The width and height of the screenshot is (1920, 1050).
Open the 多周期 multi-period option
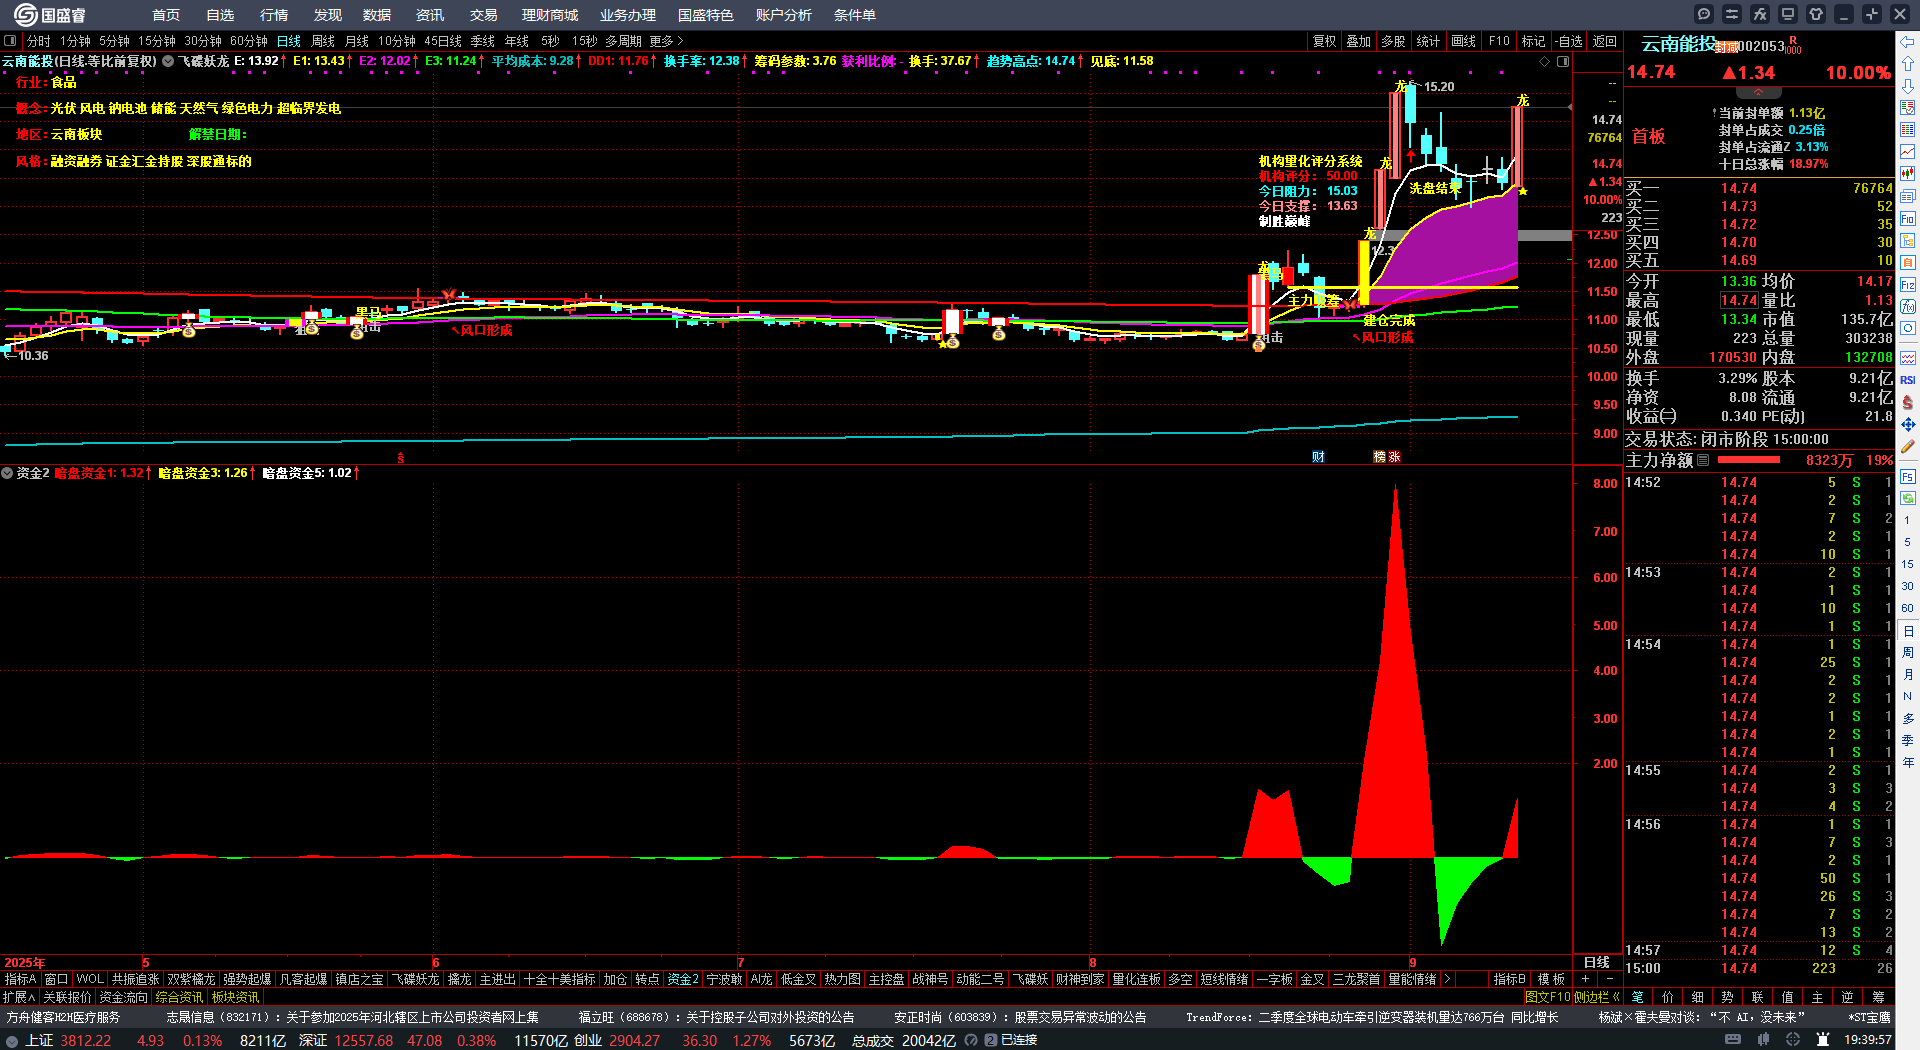pyautogui.click(x=623, y=41)
